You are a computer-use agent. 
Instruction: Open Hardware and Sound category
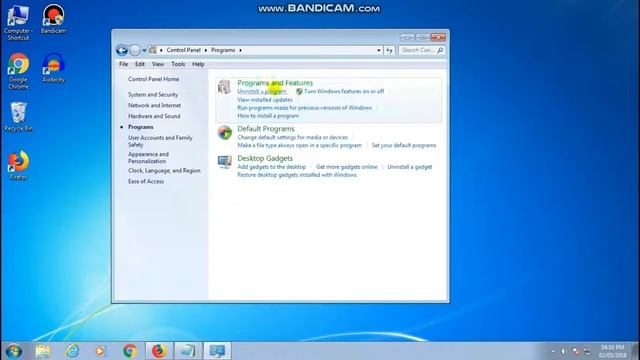[x=154, y=116]
